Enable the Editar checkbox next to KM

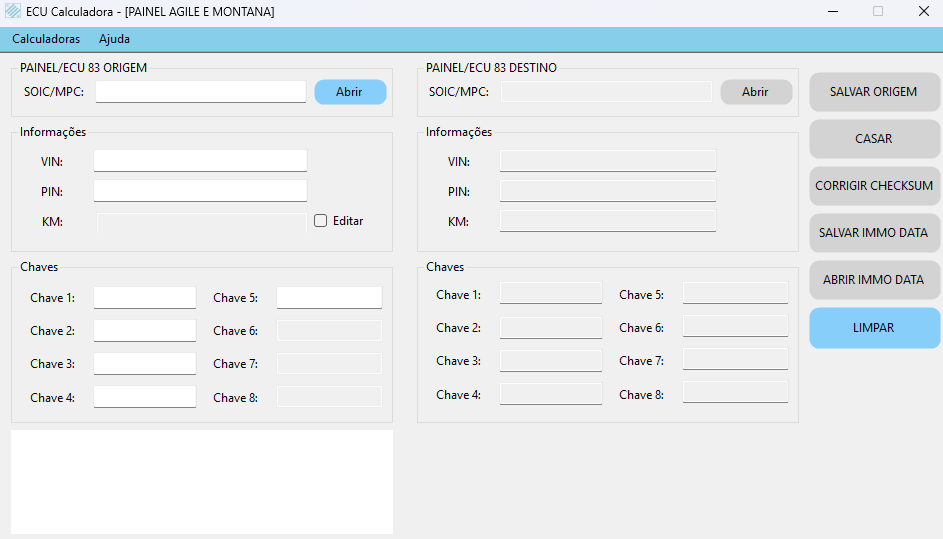pos(321,221)
